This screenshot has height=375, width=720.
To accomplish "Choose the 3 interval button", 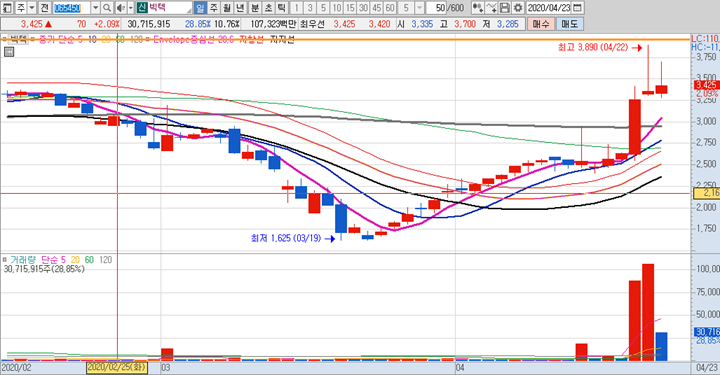I will [x=310, y=8].
